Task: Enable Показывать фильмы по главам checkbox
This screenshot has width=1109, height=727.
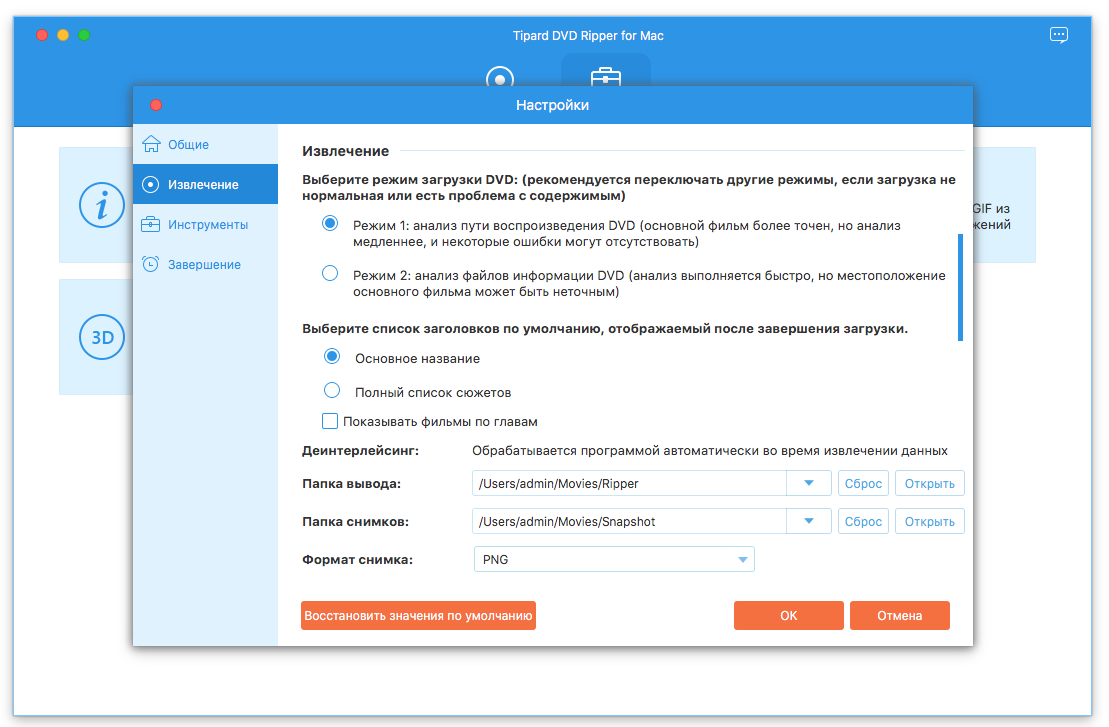Action: tap(330, 421)
